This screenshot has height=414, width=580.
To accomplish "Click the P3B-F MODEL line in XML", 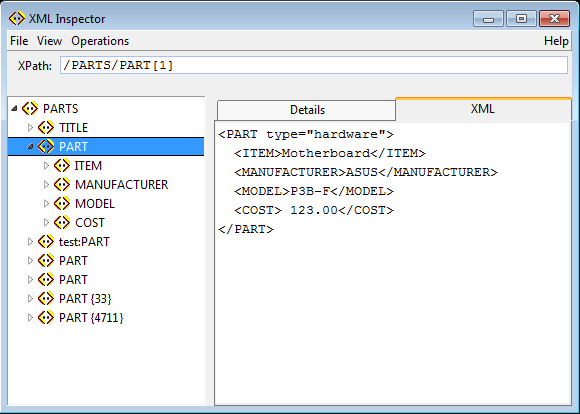I will pyautogui.click(x=314, y=191).
